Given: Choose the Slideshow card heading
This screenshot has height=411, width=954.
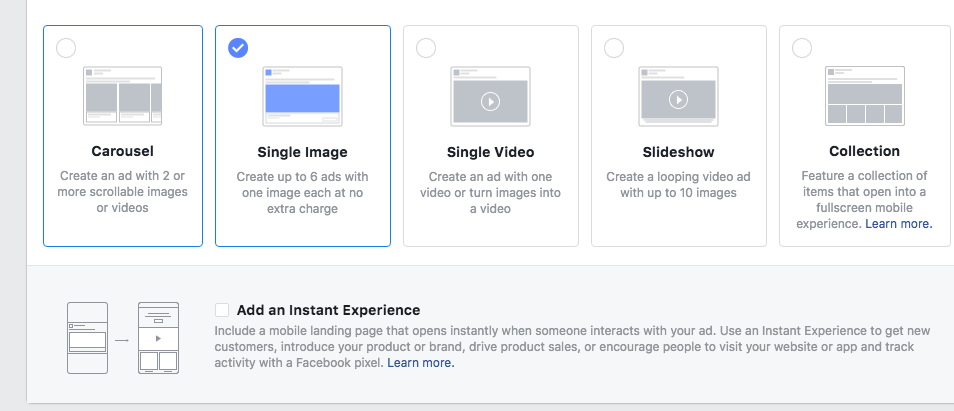Looking at the screenshot, I should [x=678, y=152].
